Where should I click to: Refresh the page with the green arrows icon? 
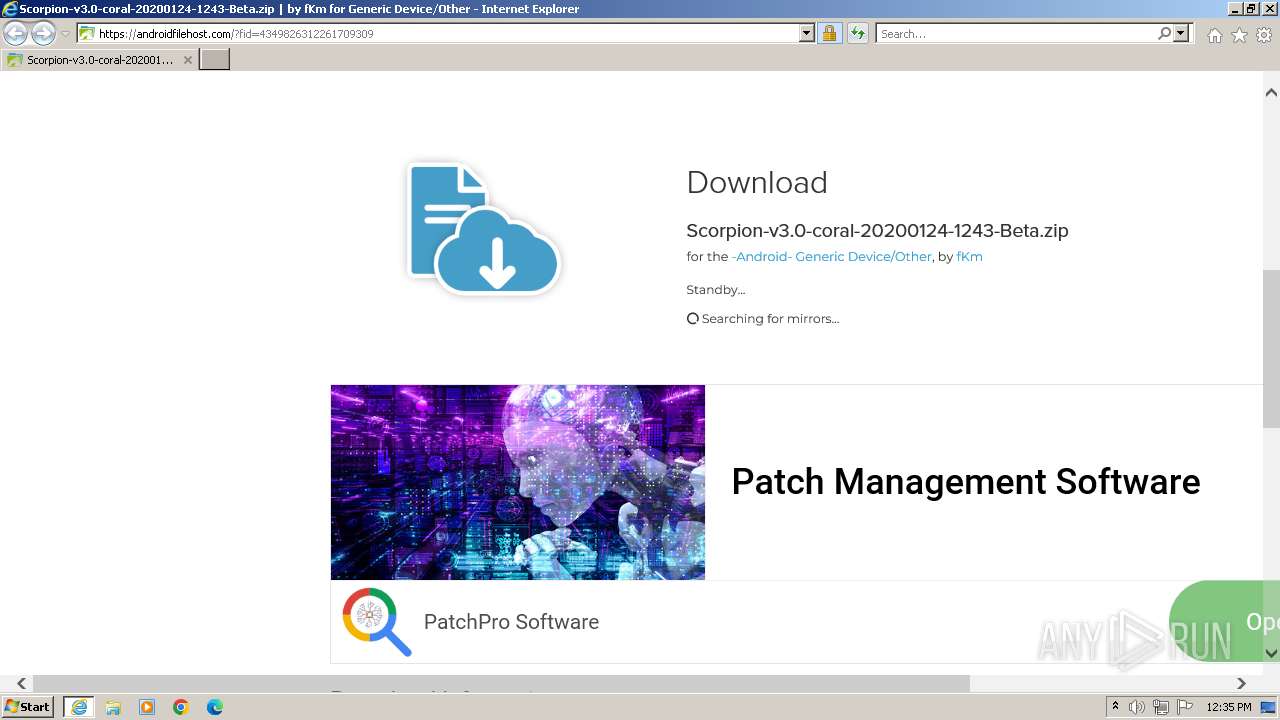click(857, 33)
